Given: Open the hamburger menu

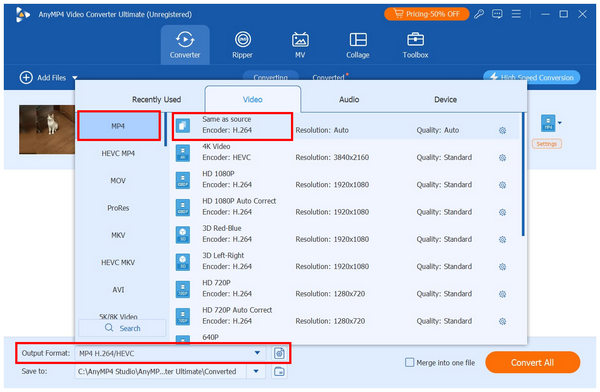Looking at the screenshot, I should point(516,14).
